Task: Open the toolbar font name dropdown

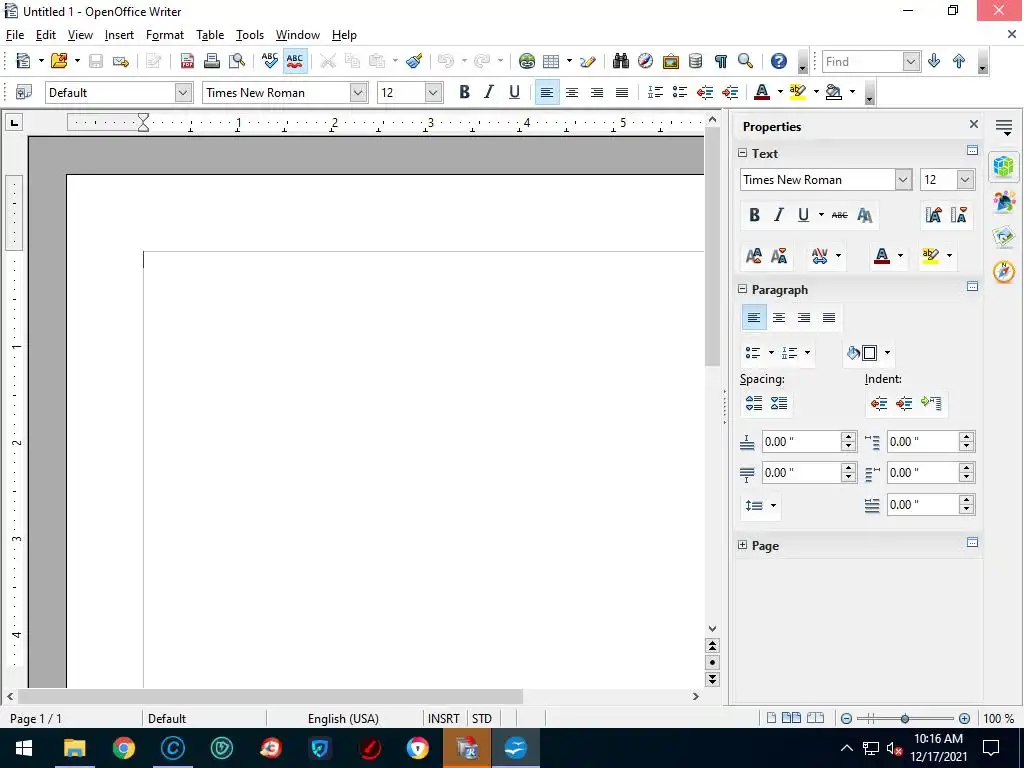Action: click(x=358, y=93)
